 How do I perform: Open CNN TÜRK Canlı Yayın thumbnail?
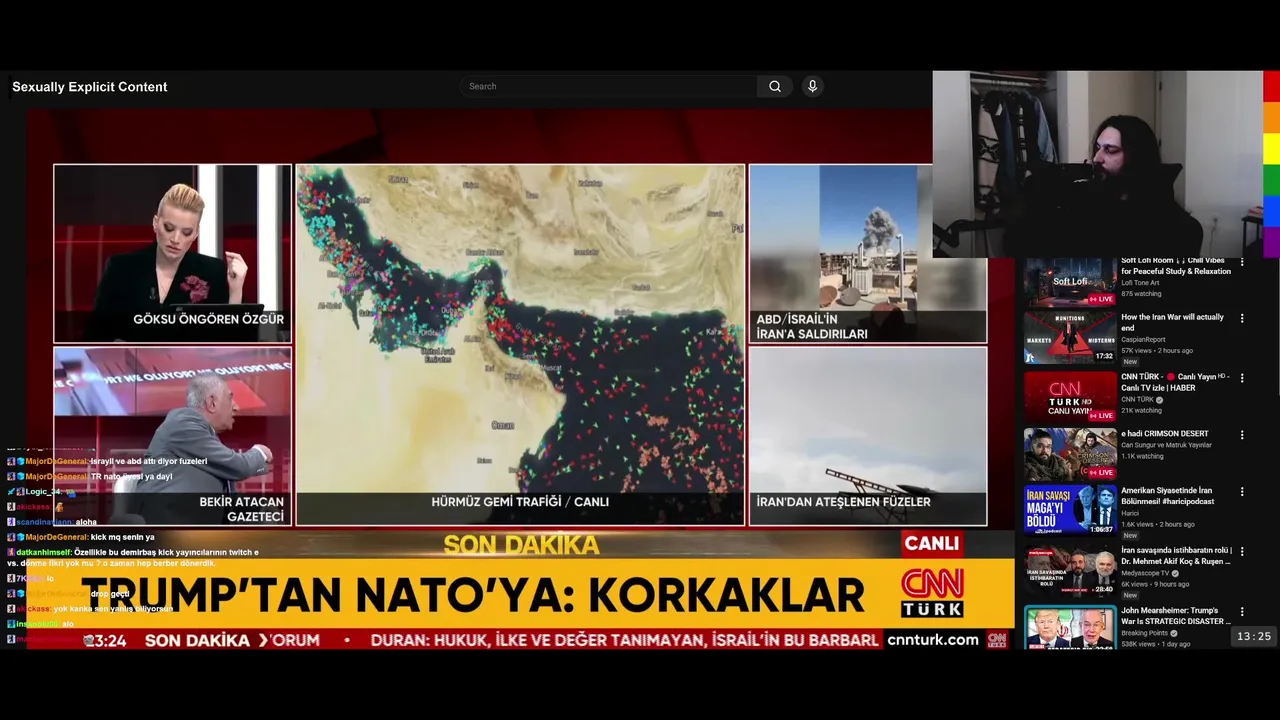[x=1070, y=396]
